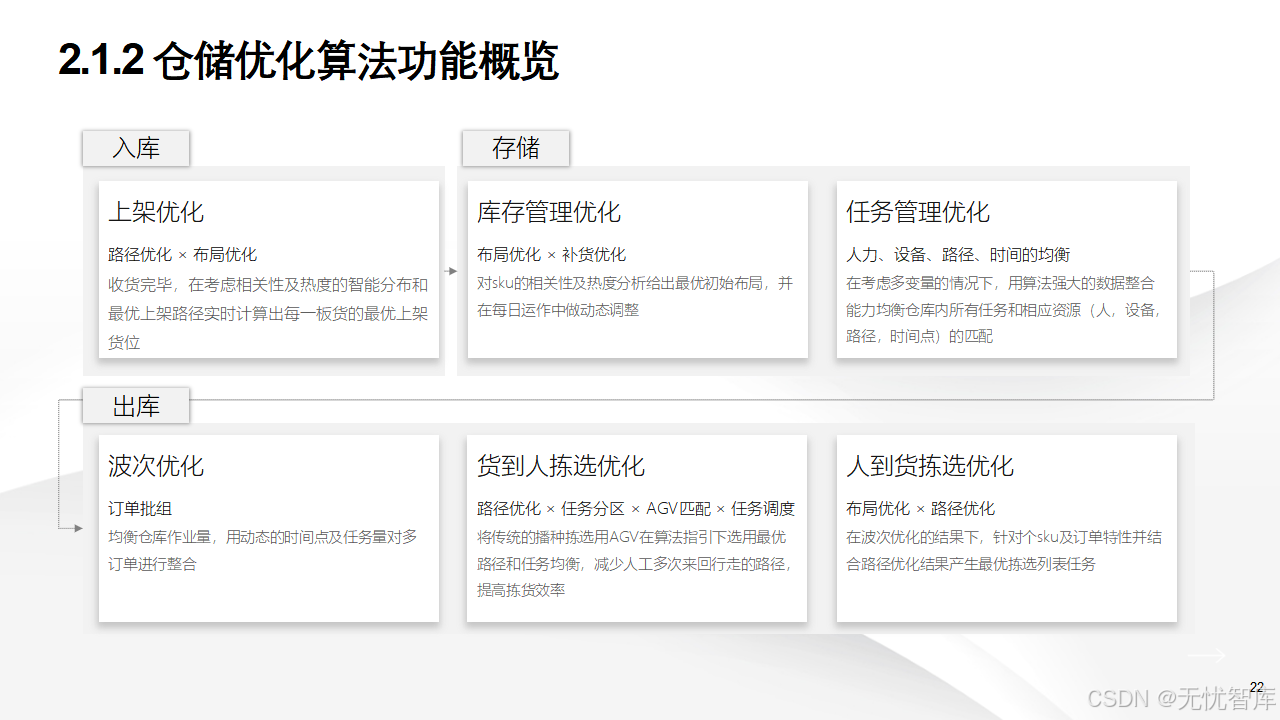The image size is (1280, 720).
Task: Select the 入库 section label
Action: coord(136,148)
